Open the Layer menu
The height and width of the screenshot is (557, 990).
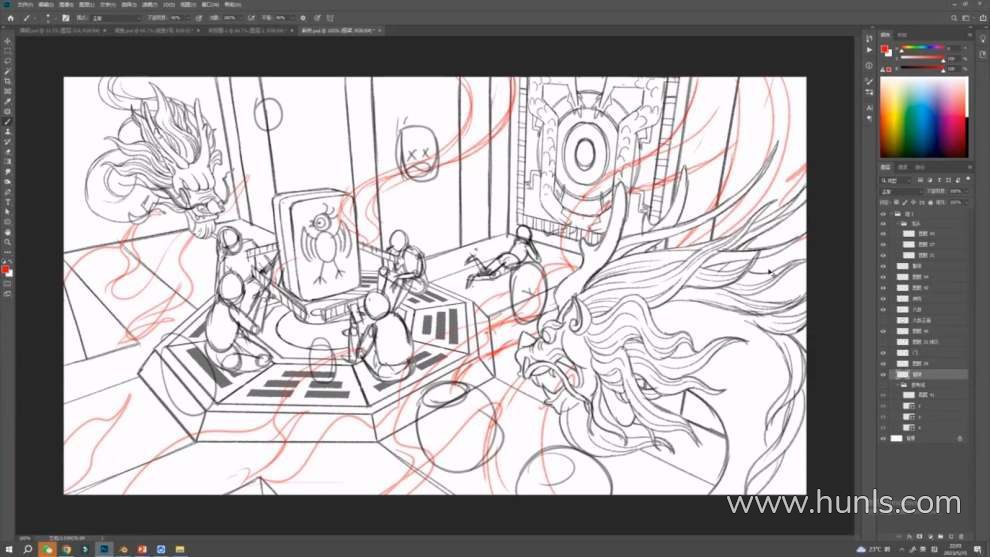click(86, 4)
